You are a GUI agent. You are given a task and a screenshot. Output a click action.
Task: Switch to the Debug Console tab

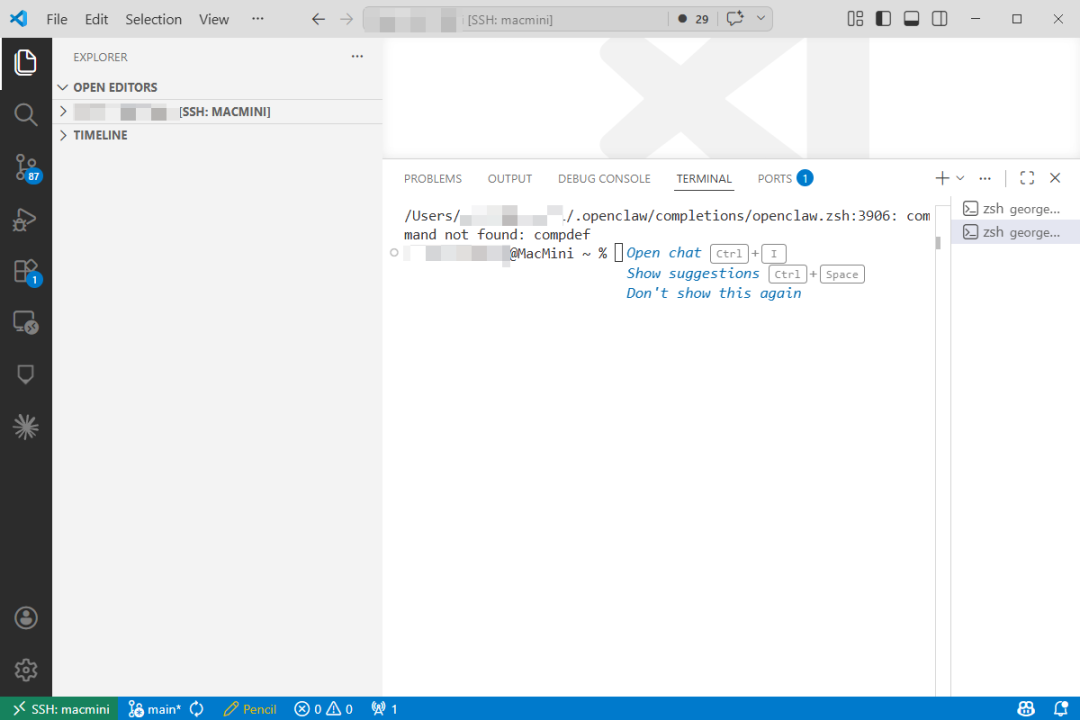pyautogui.click(x=604, y=178)
